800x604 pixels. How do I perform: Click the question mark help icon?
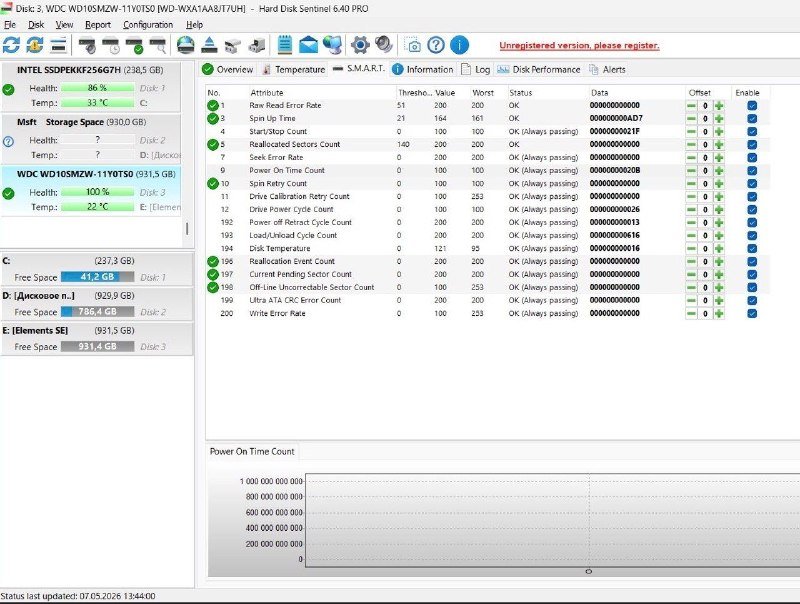[436, 45]
